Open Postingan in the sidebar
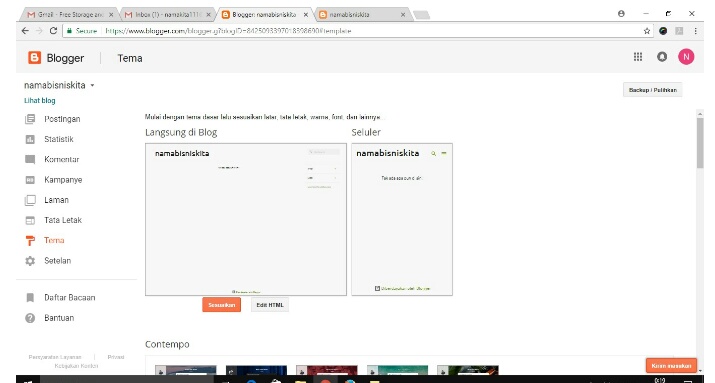715x383 pixels. (x=62, y=119)
